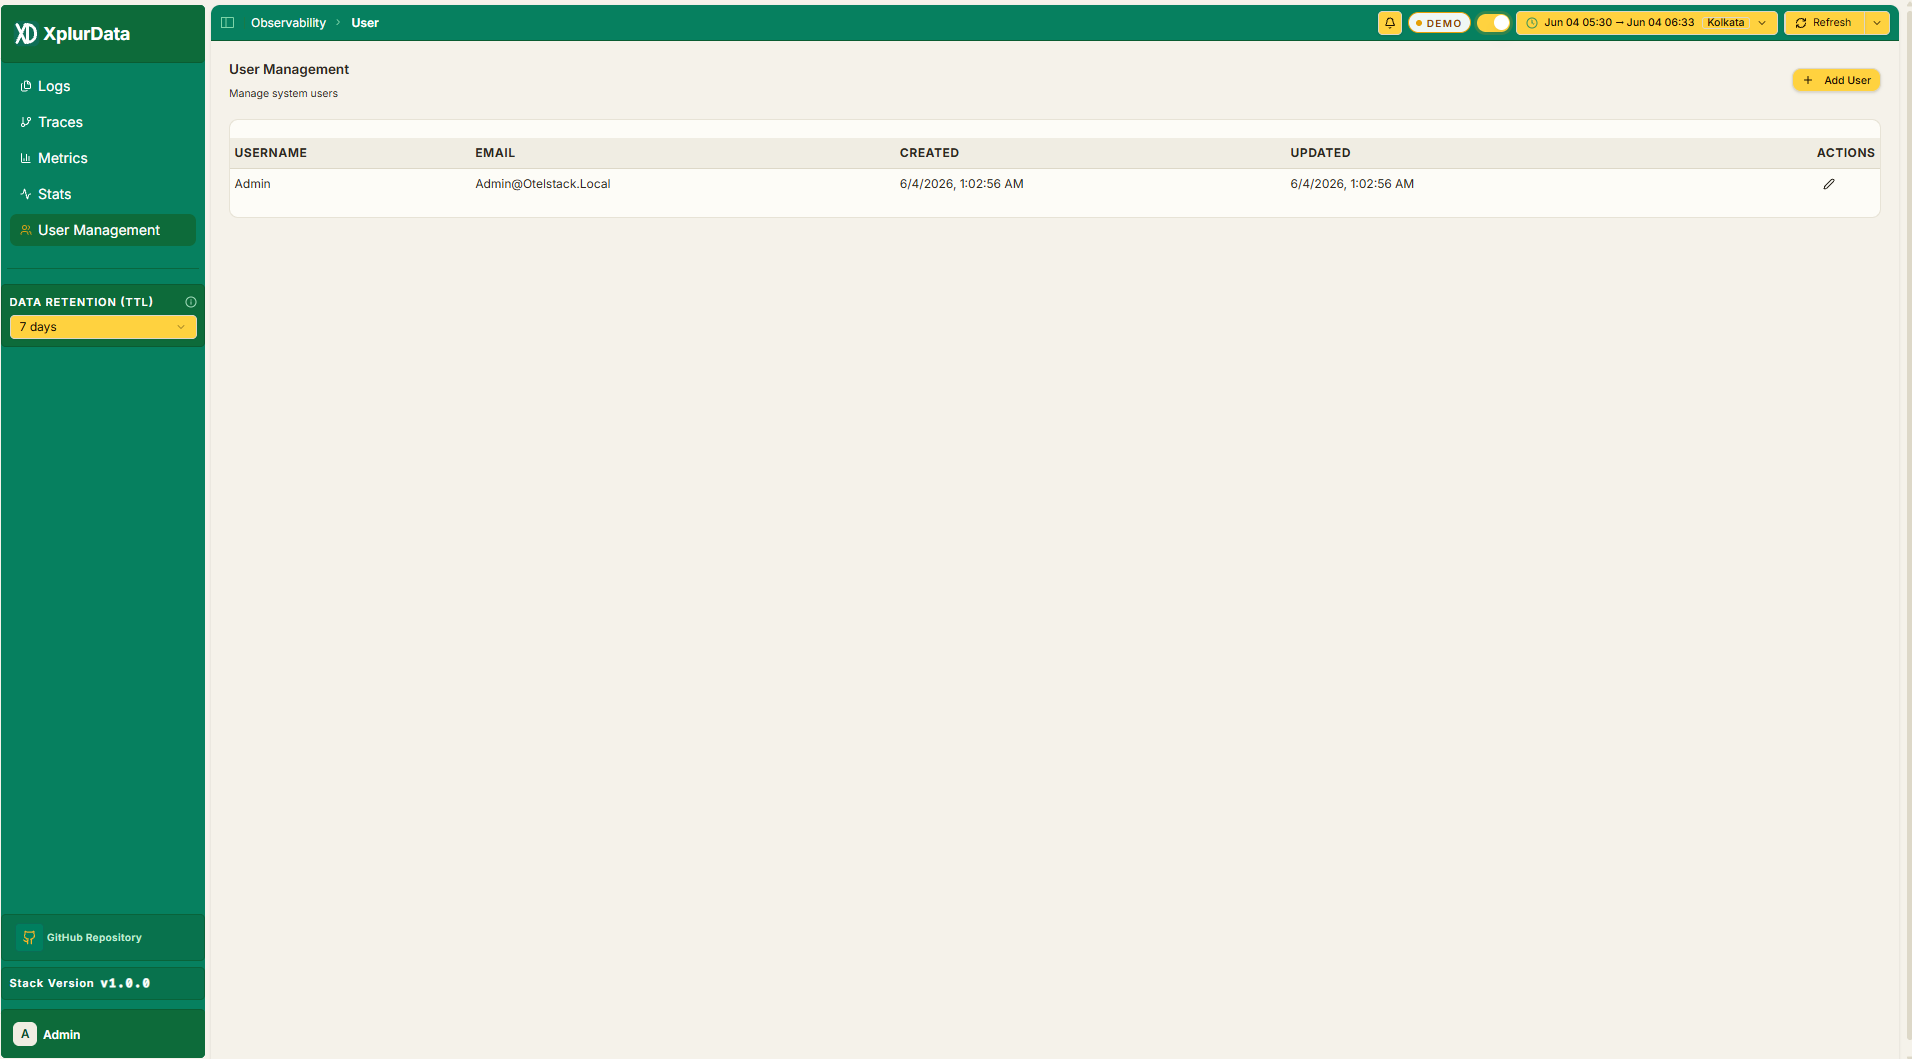Click the Admin username cell
1912x1059 pixels.
pyautogui.click(x=253, y=184)
